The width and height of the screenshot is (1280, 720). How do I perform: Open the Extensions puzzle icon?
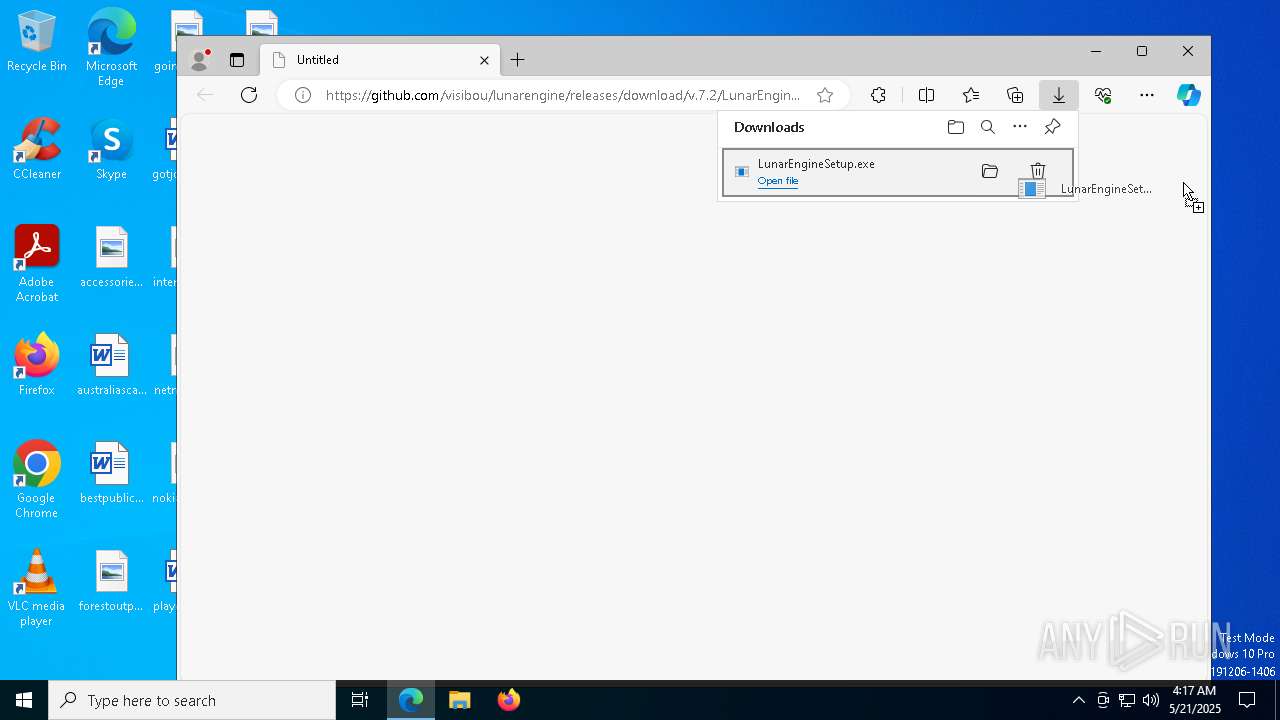click(x=878, y=95)
